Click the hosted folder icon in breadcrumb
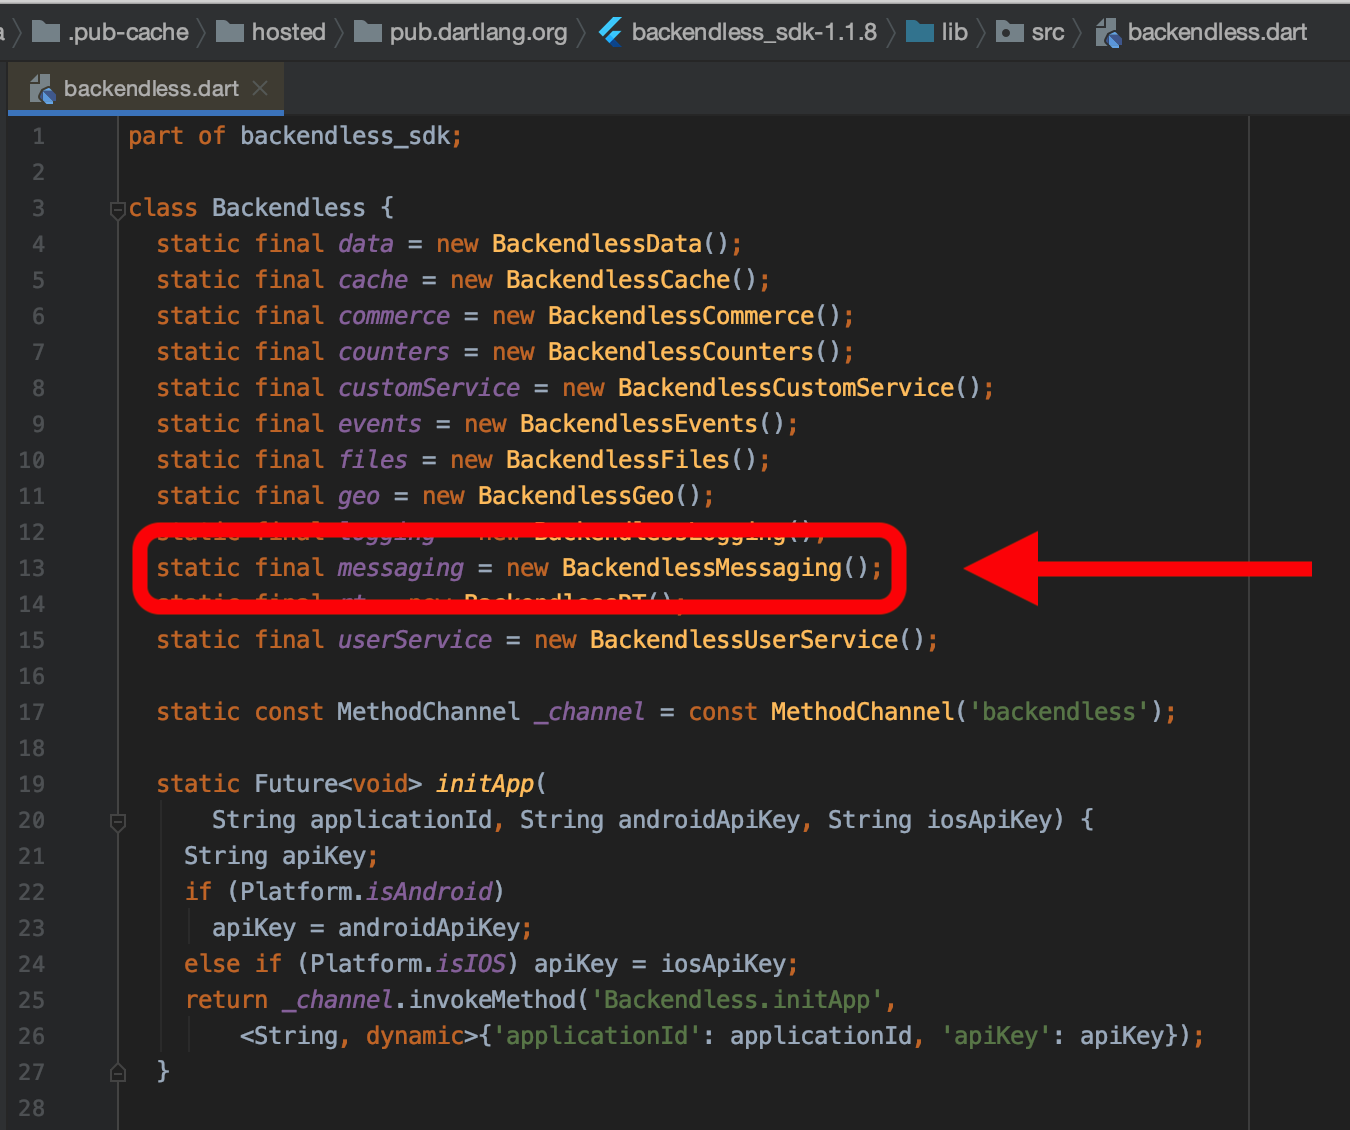Viewport: 1350px width, 1130px height. [x=230, y=32]
